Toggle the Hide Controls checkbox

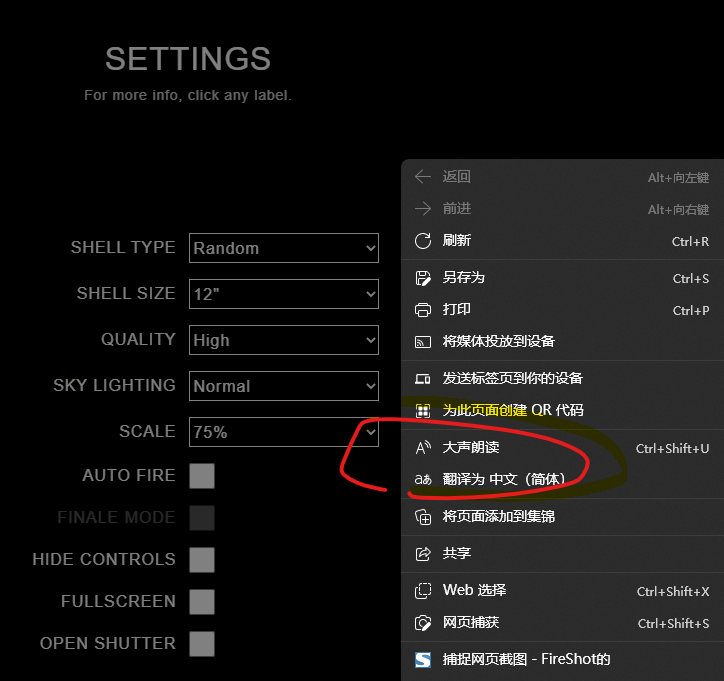click(x=202, y=560)
